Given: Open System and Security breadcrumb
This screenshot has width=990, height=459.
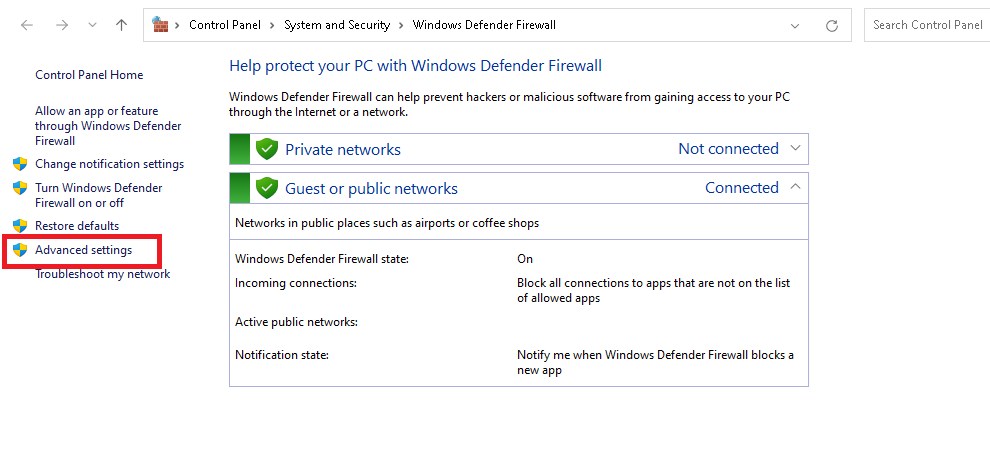Looking at the screenshot, I should point(337,25).
